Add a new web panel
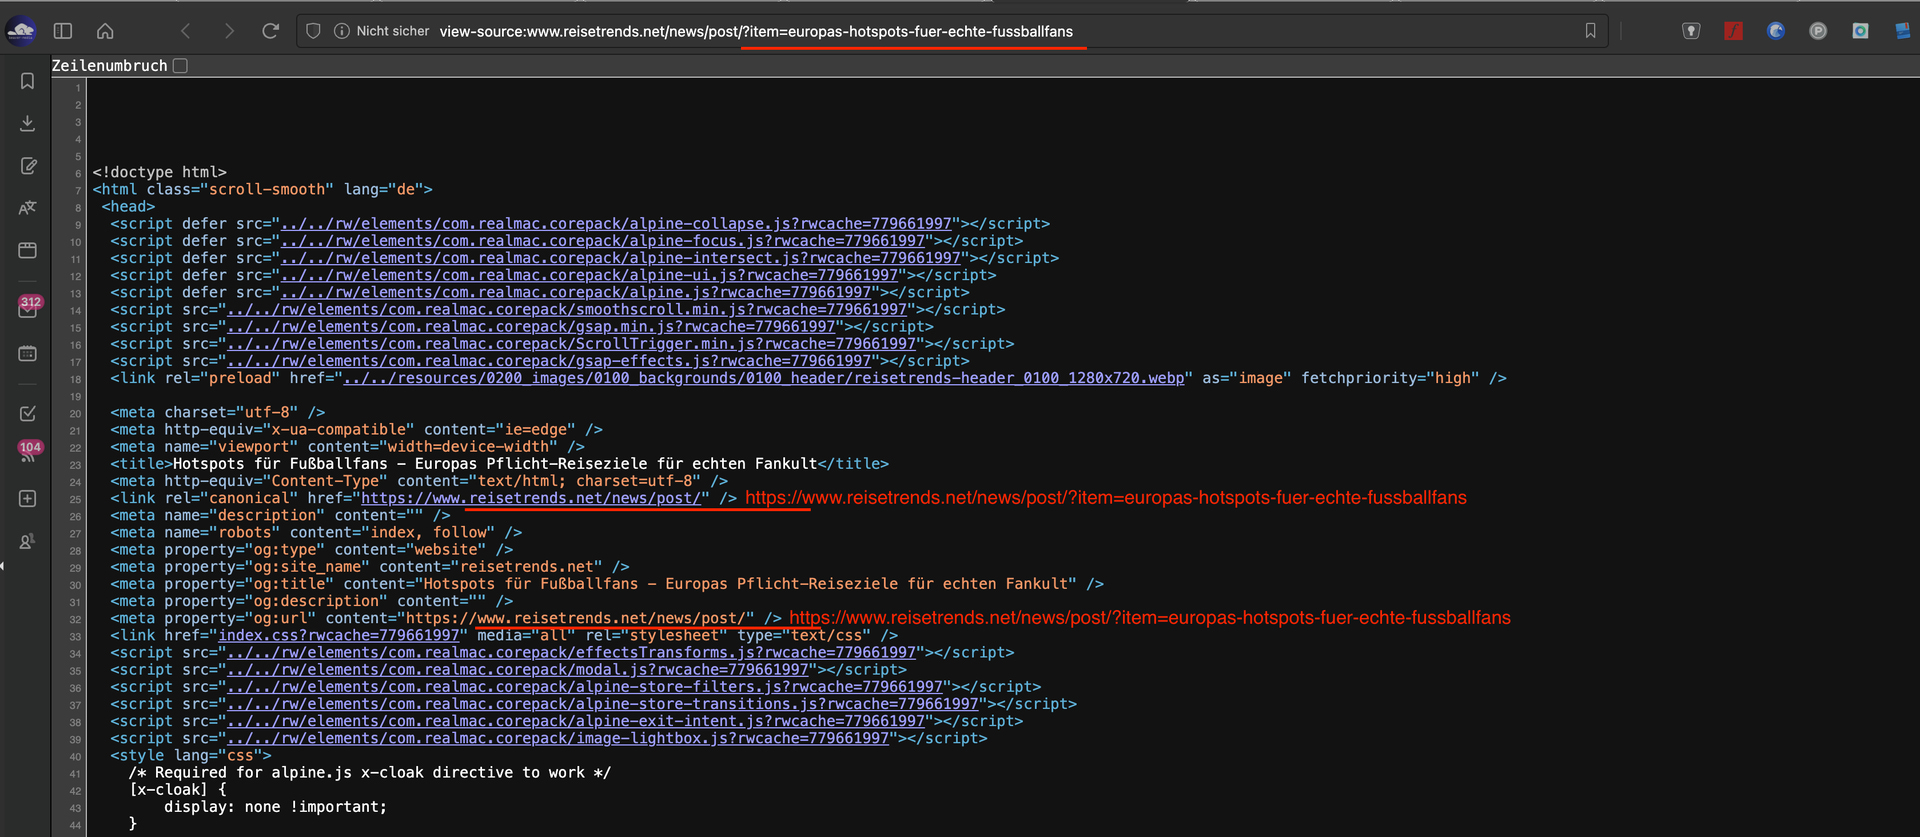The height and width of the screenshot is (837, 1920). tap(27, 498)
